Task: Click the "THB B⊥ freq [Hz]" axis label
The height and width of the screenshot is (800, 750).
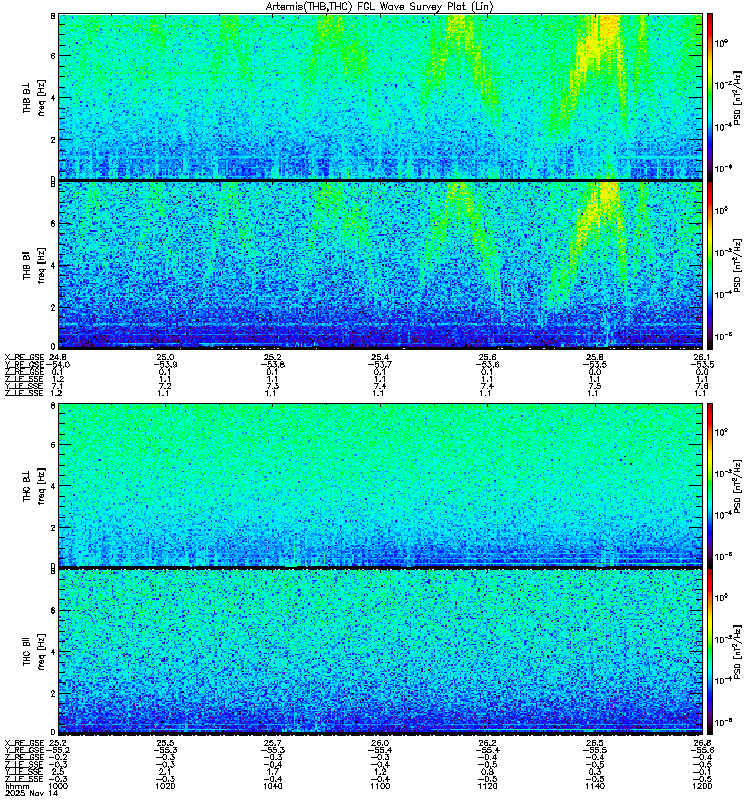Action: coord(34,97)
